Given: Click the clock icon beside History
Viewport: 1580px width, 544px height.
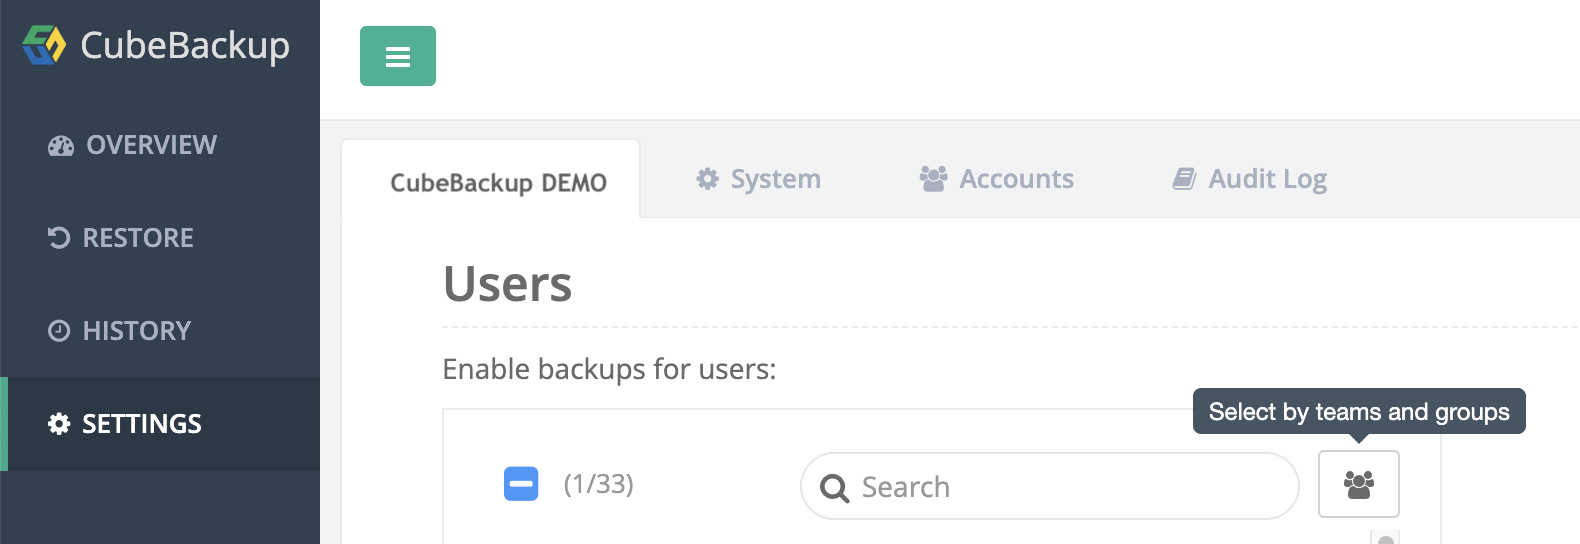Looking at the screenshot, I should 60,331.
